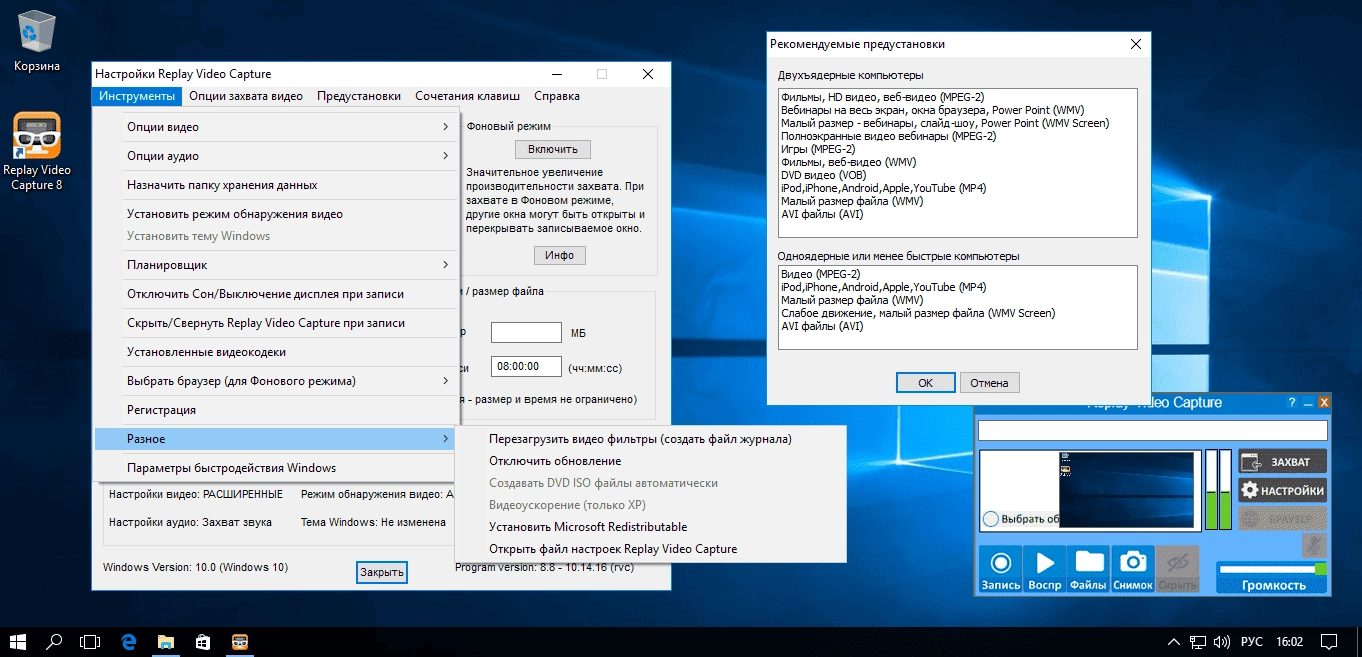The height and width of the screenshot is (657, 1362).
Task: Choose Установленные видеокодеки menu entry
Action: pyautogui.click(x=277, y=352)
